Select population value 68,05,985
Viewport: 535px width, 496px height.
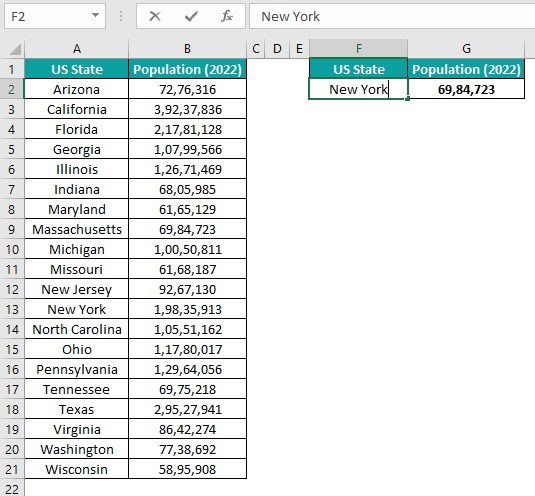coord(187,189)
